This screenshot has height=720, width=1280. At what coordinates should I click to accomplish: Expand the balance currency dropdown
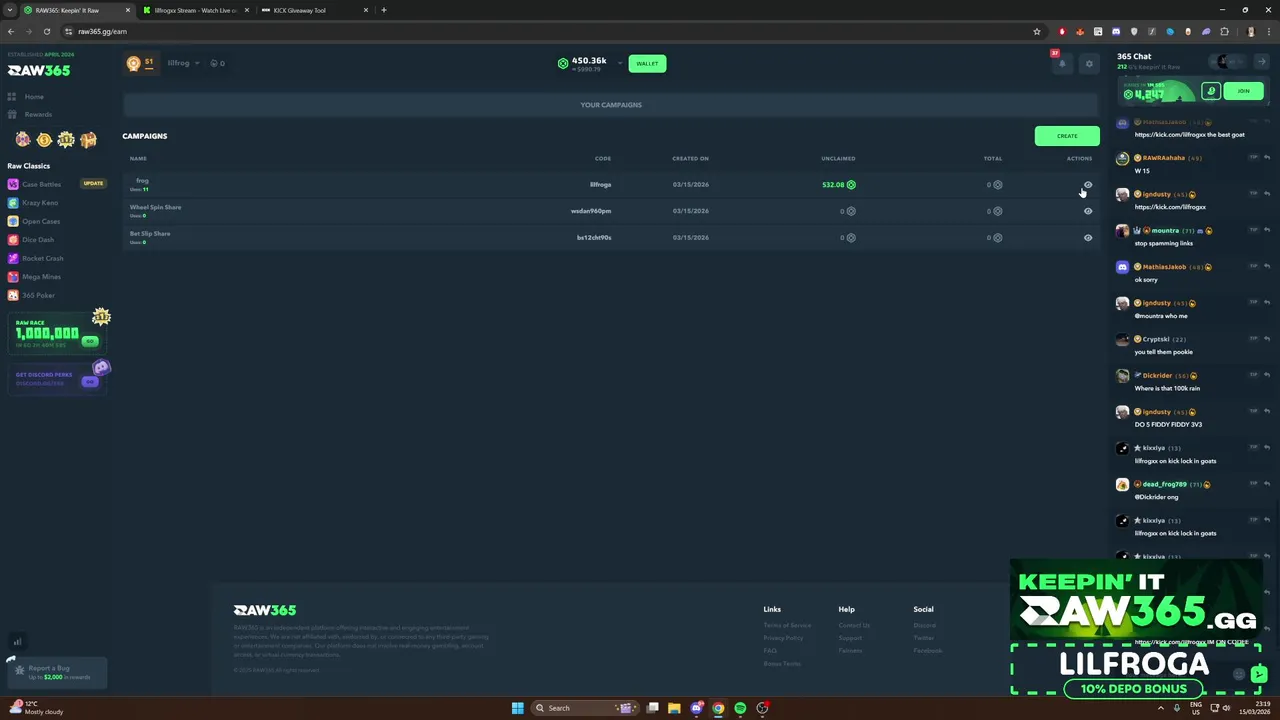[x=620, y=63]
